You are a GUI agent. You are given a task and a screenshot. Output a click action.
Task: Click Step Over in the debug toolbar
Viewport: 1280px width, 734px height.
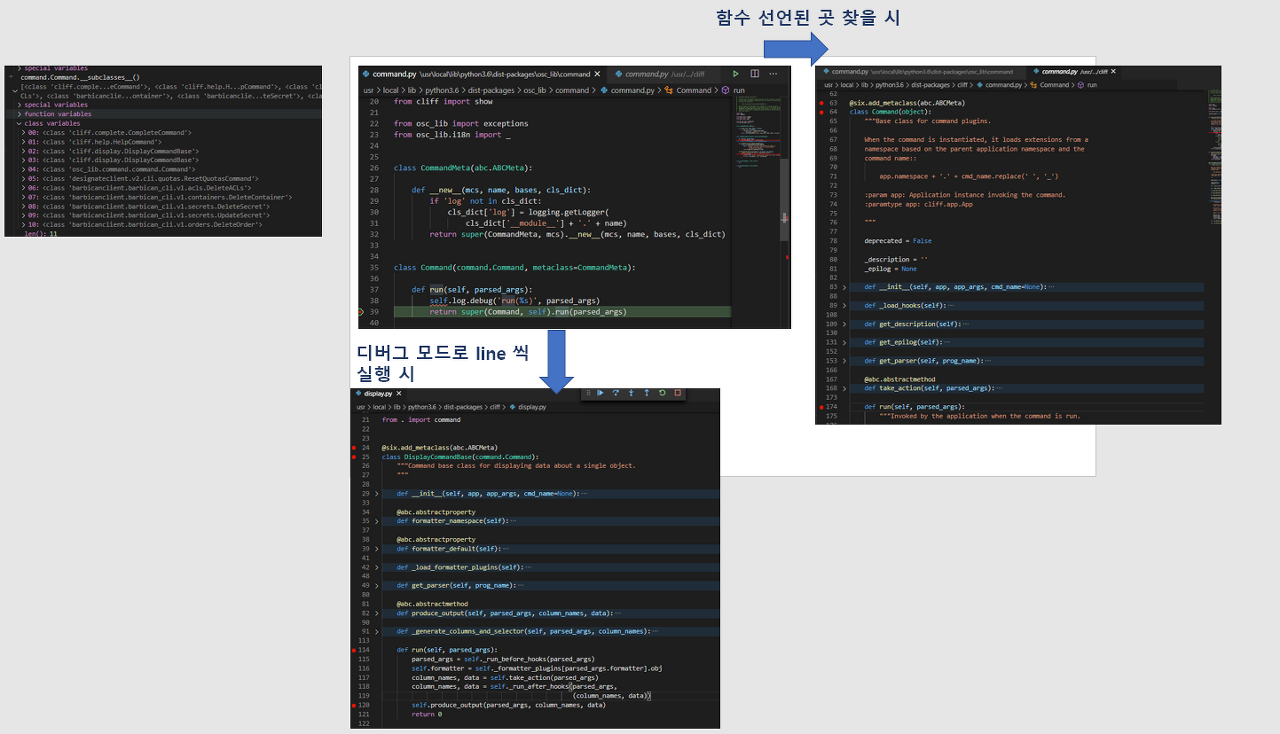coord(615,393)
